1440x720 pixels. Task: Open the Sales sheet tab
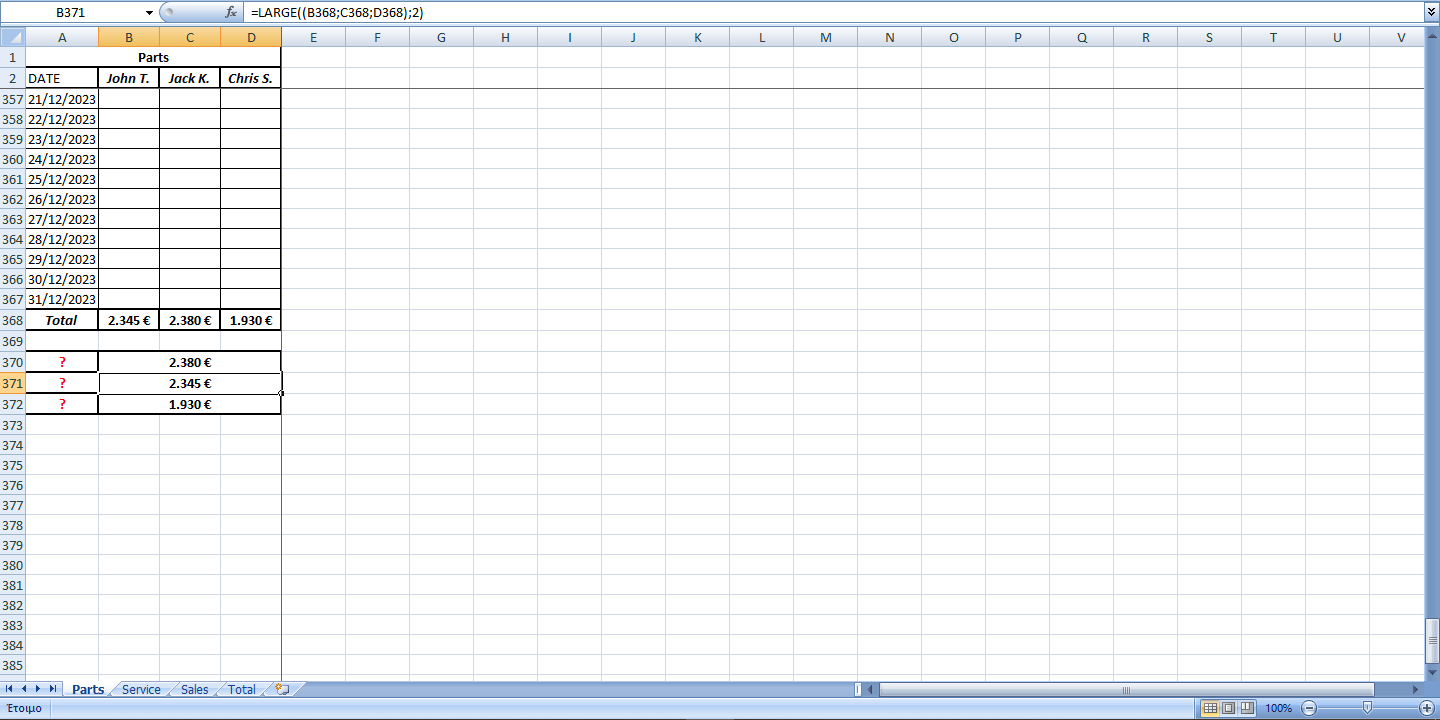[x=193, y=689]
